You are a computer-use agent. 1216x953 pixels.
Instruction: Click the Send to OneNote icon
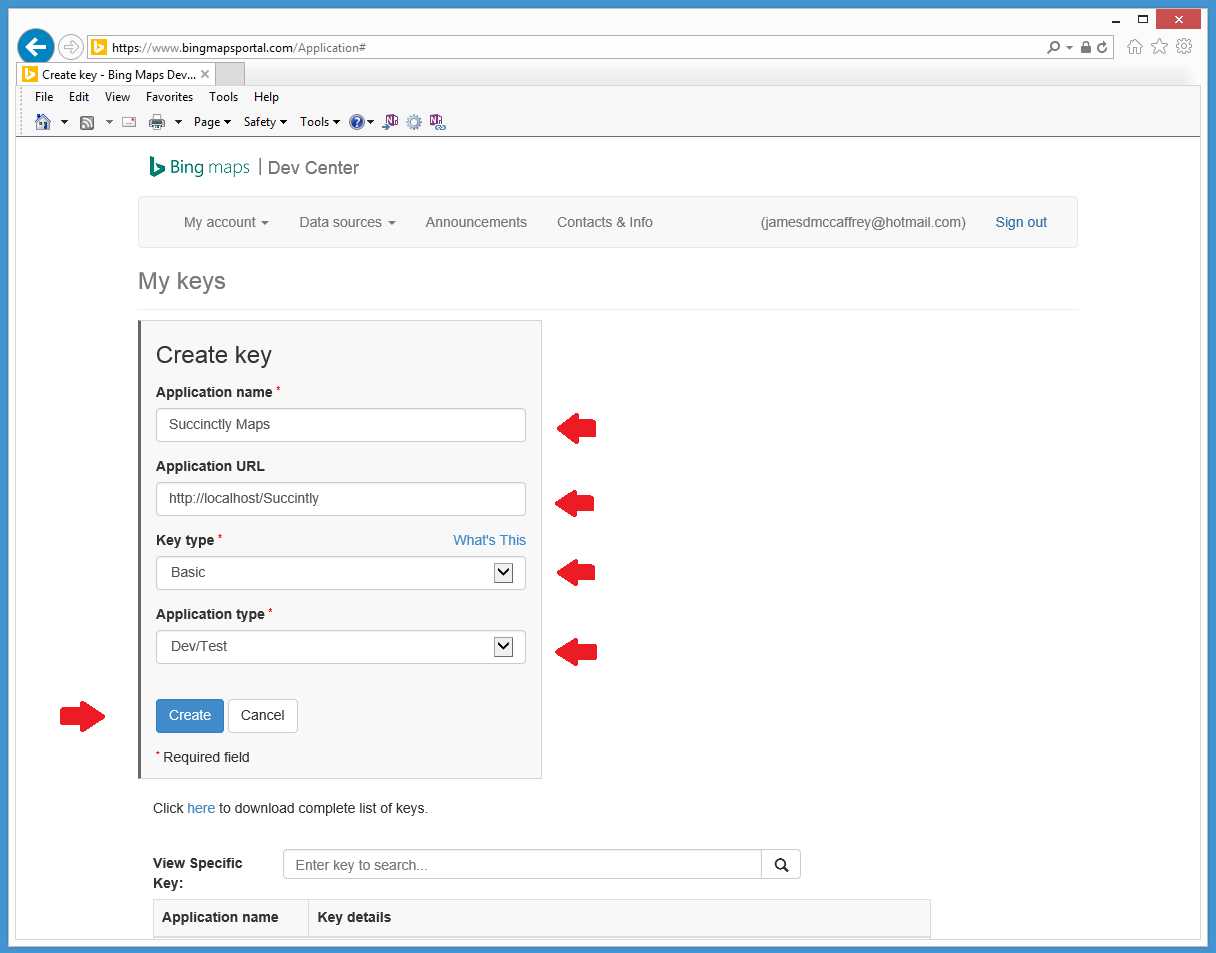[x=391, y=122]
